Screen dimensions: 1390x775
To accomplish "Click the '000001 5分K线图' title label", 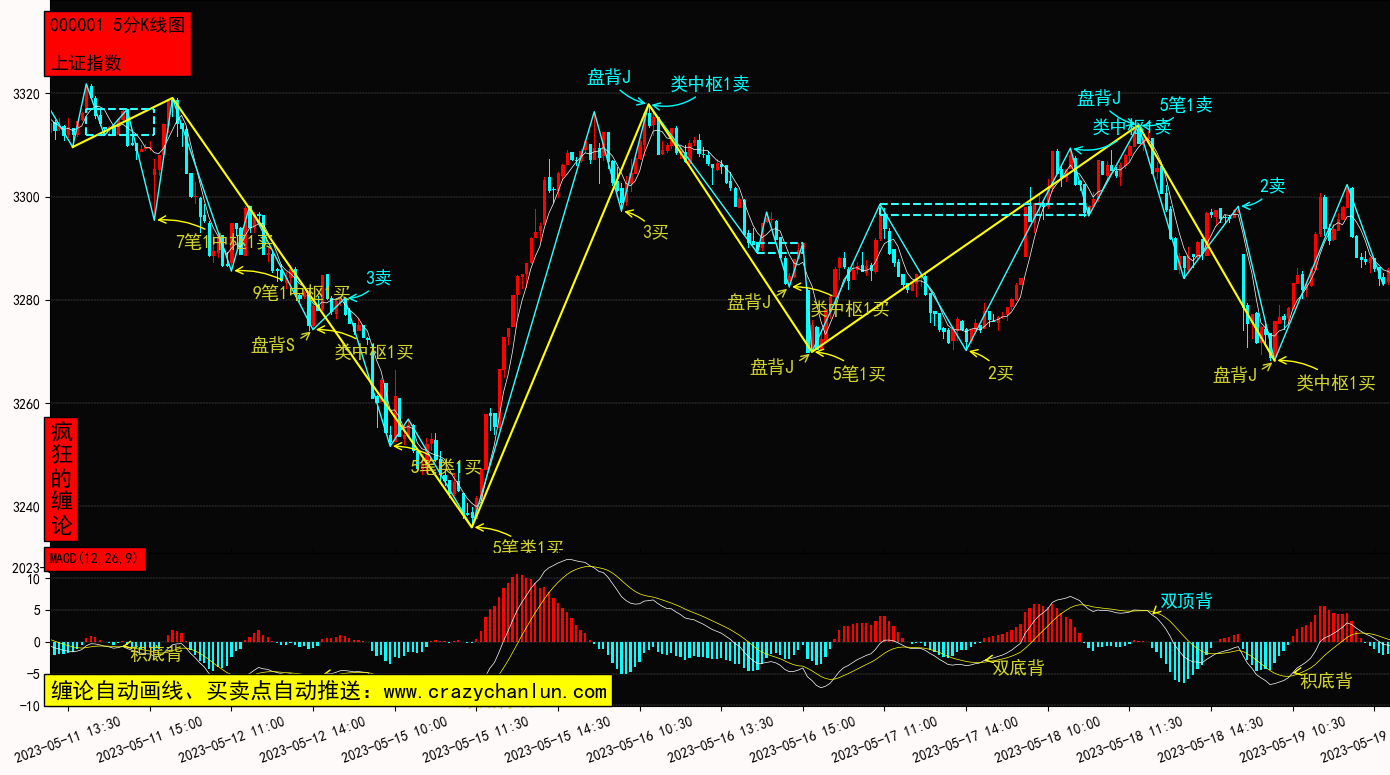I will click(118, 26).
